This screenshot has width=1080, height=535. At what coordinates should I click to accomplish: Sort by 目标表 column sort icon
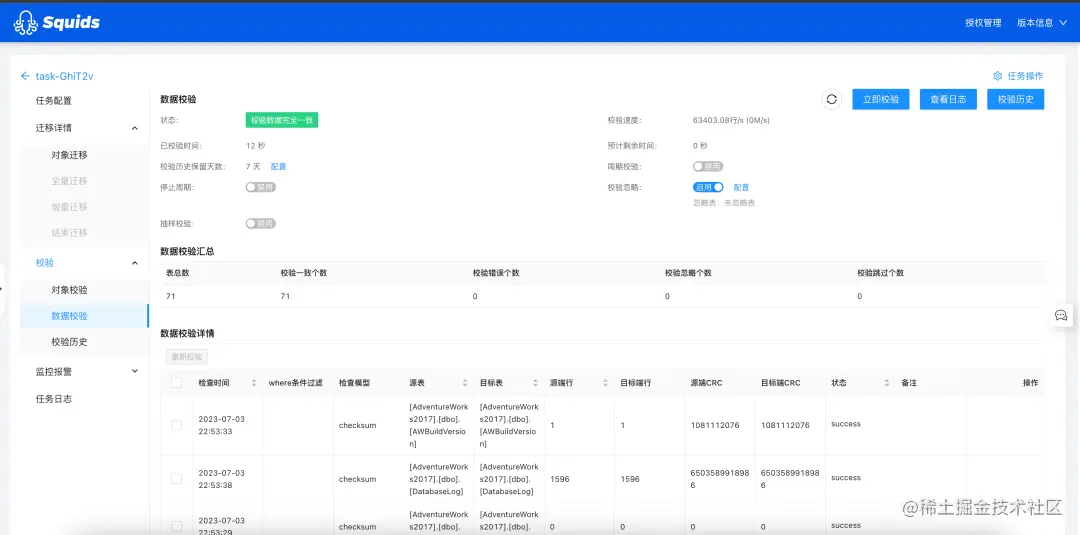[535, 383]
